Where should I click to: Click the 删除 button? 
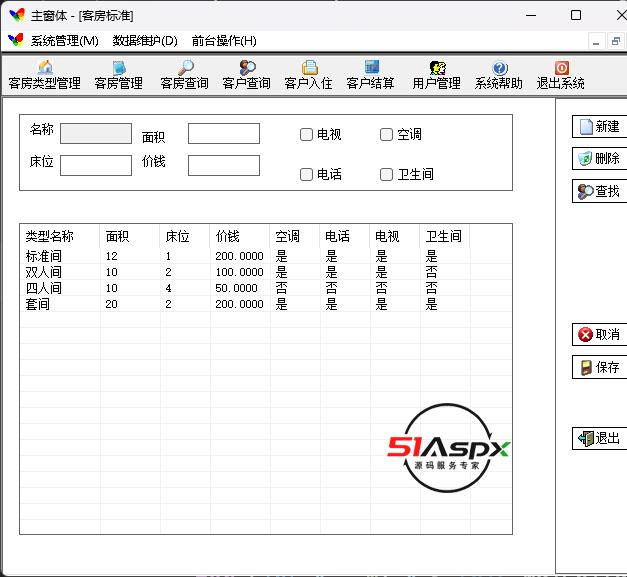(x=600, y=158)
